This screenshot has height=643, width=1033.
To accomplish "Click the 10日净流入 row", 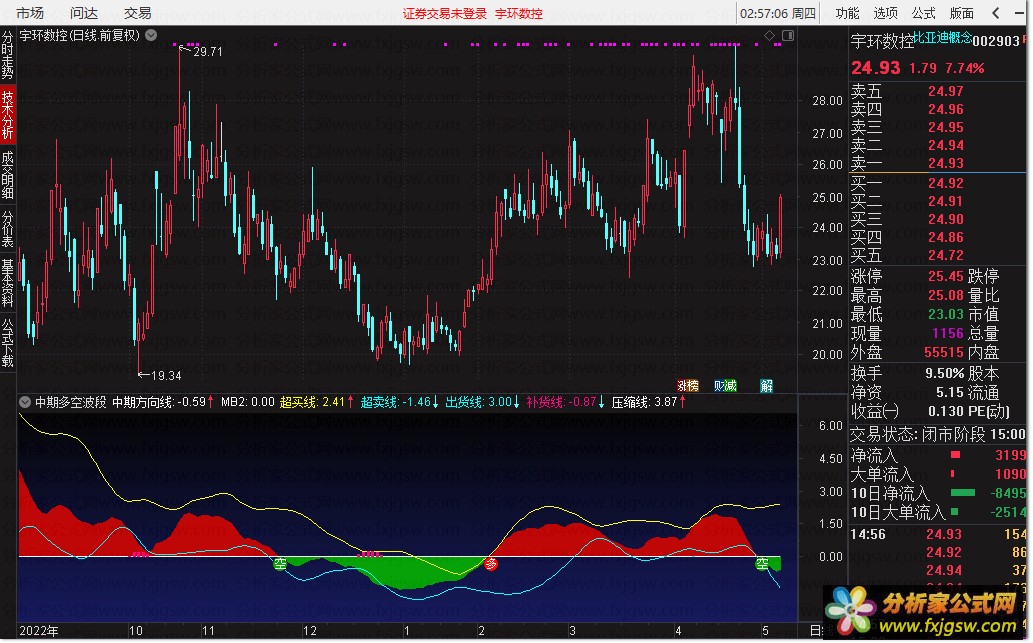I will pyautogui.click(x=937, y=493).
